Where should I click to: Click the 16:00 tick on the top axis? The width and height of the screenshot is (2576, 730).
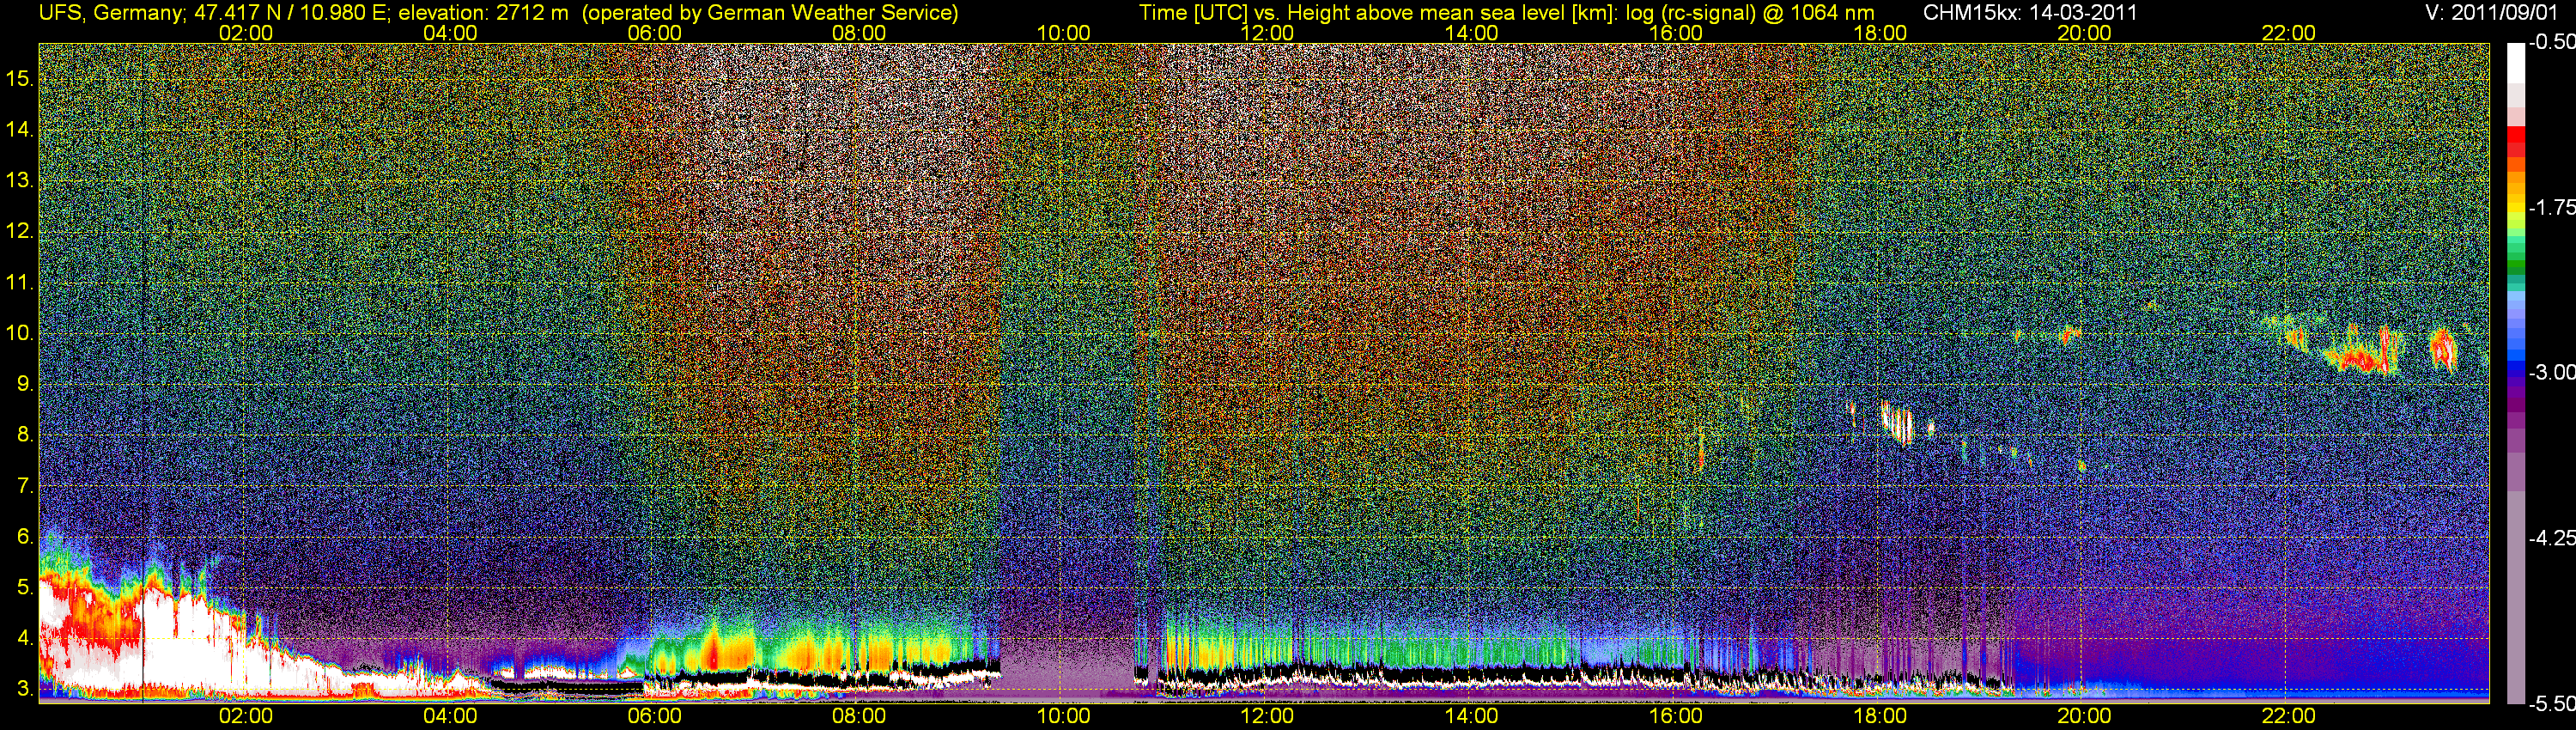coord(1675,33)
